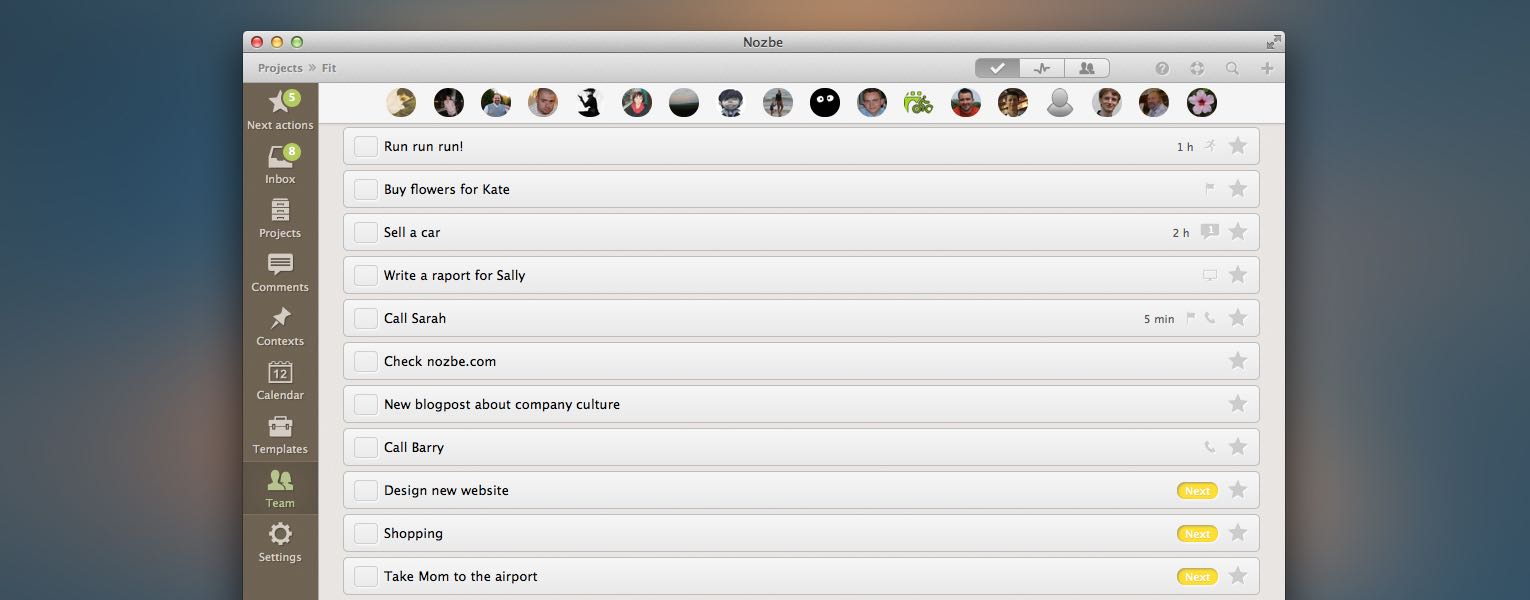Open the Templates section
1530x600 pixels.
(x=280, y=435)
